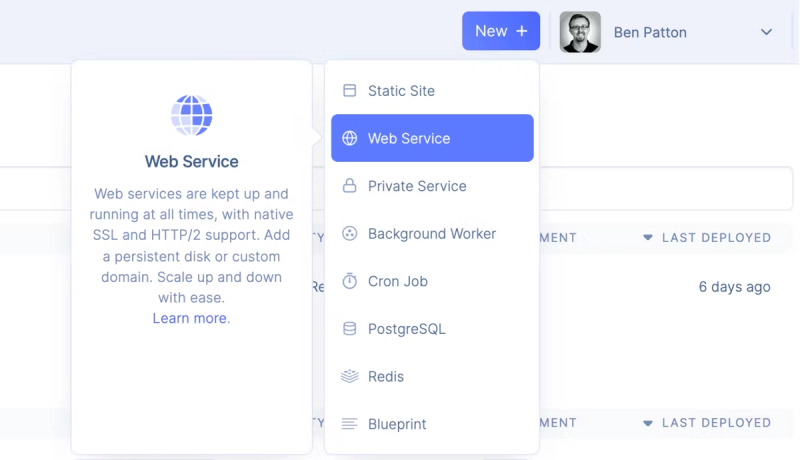Click the Ben Patton username text
800x460 pixels.
[x=650, y=32]
